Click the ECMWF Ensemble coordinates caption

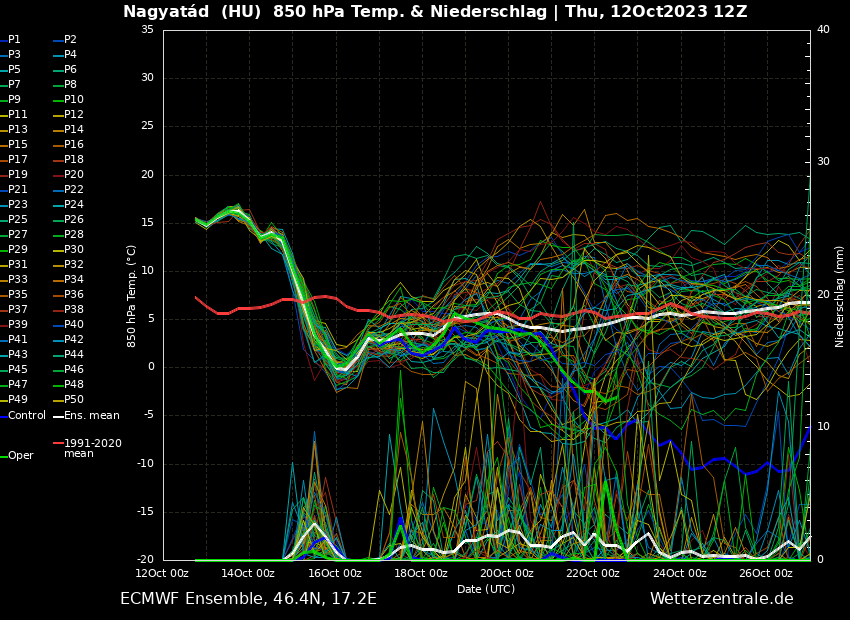tap(248, 599)
